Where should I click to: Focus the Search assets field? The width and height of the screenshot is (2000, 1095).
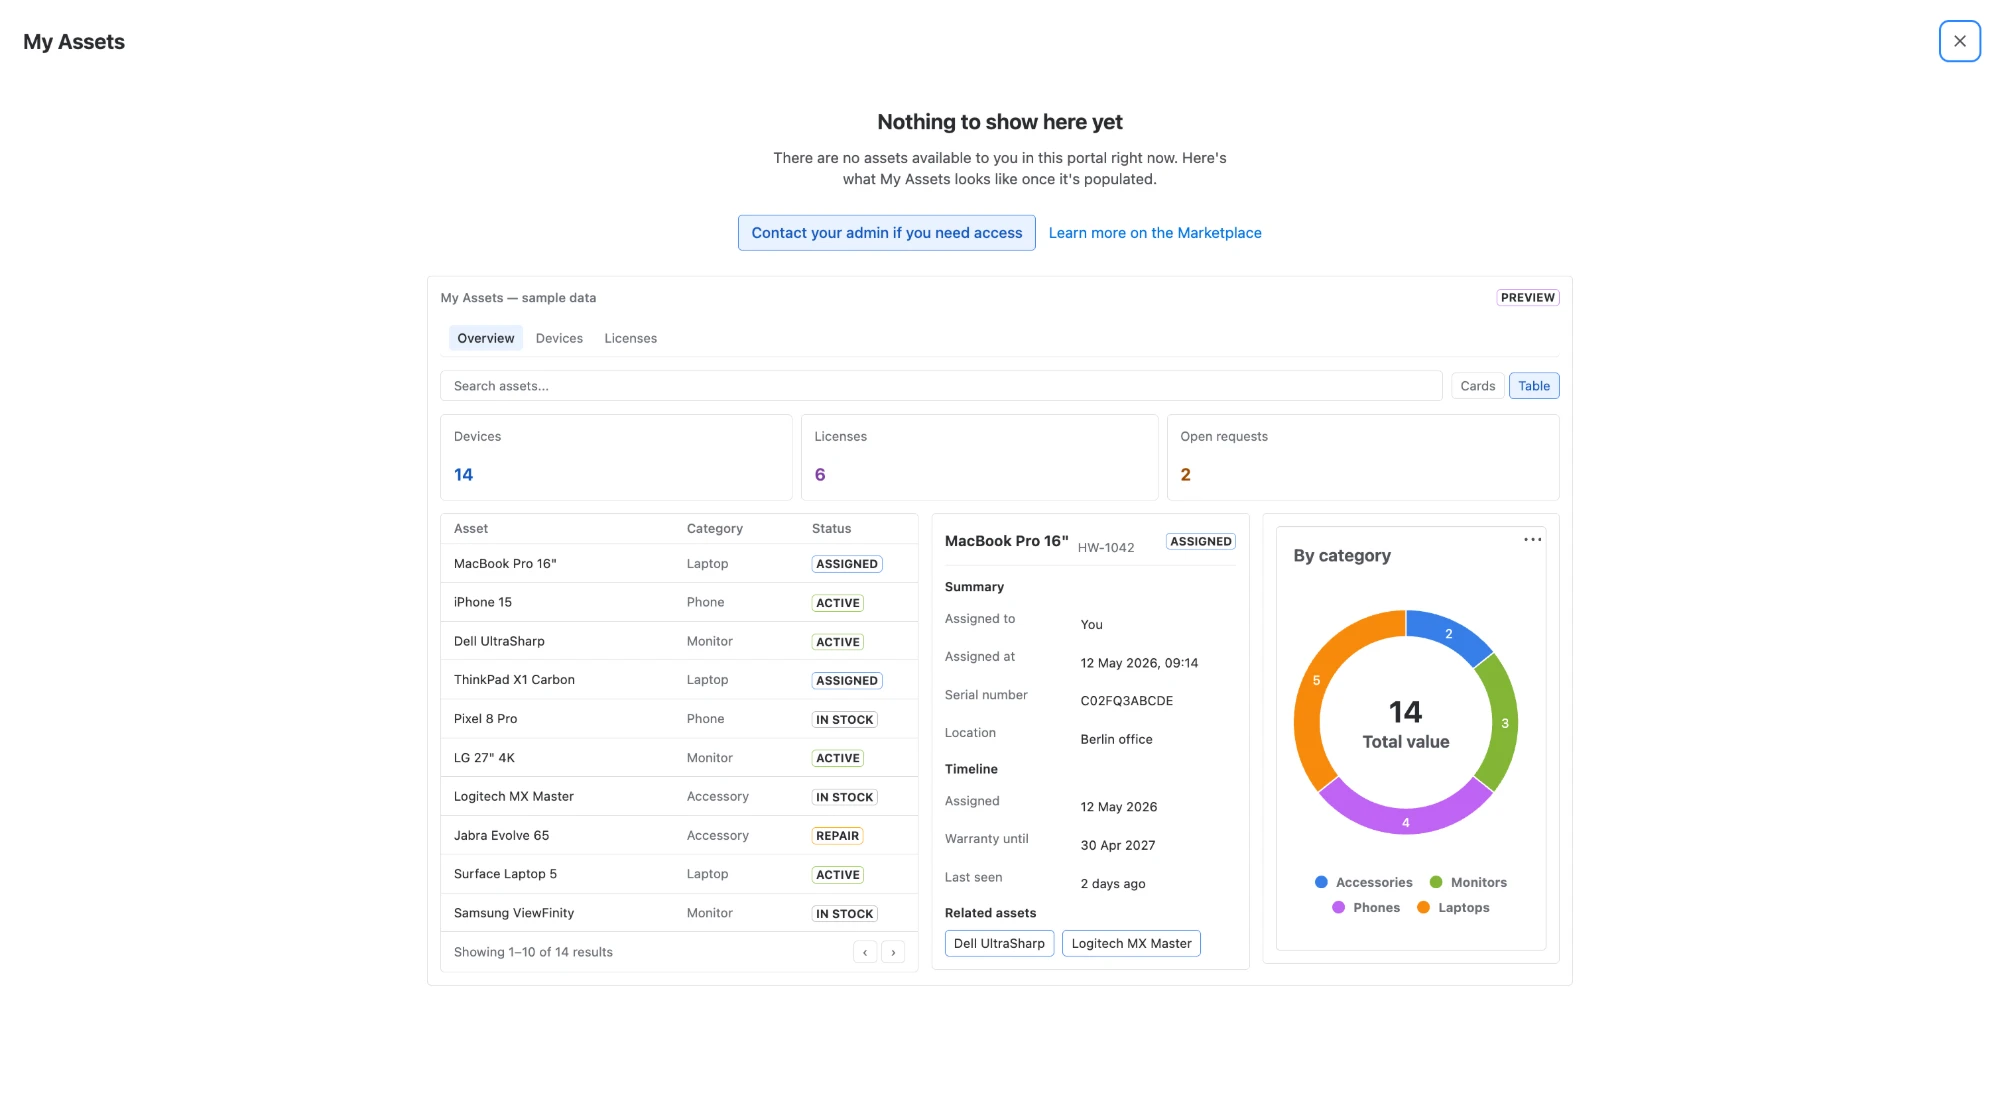click(940, 386)
